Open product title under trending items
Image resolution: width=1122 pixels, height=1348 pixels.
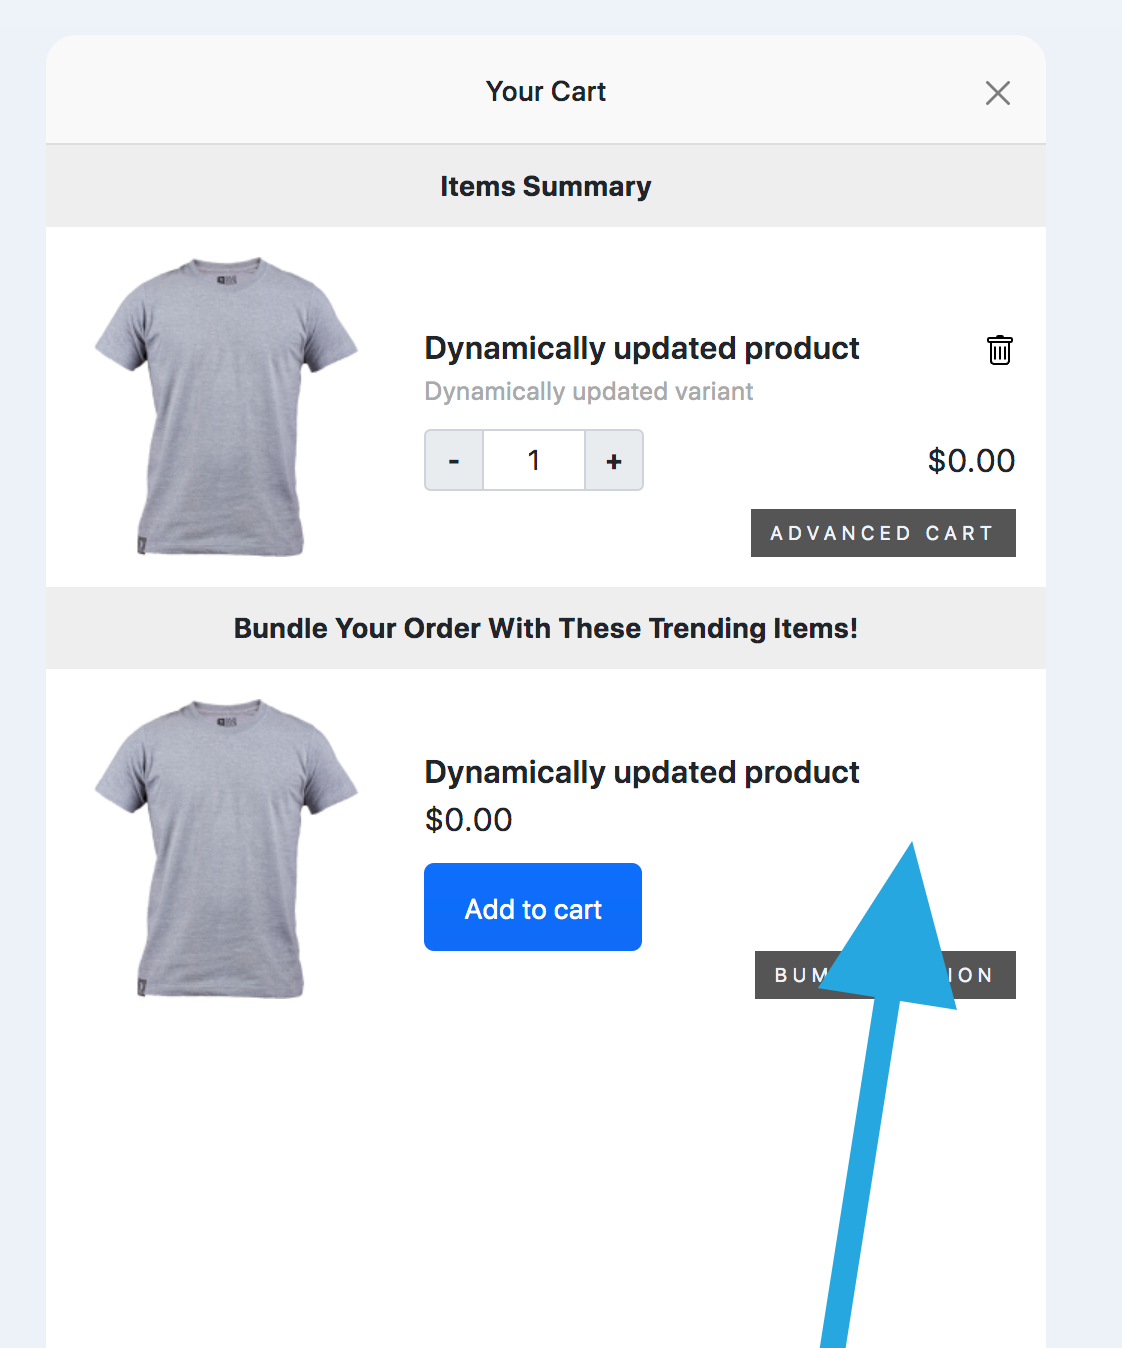641,772
